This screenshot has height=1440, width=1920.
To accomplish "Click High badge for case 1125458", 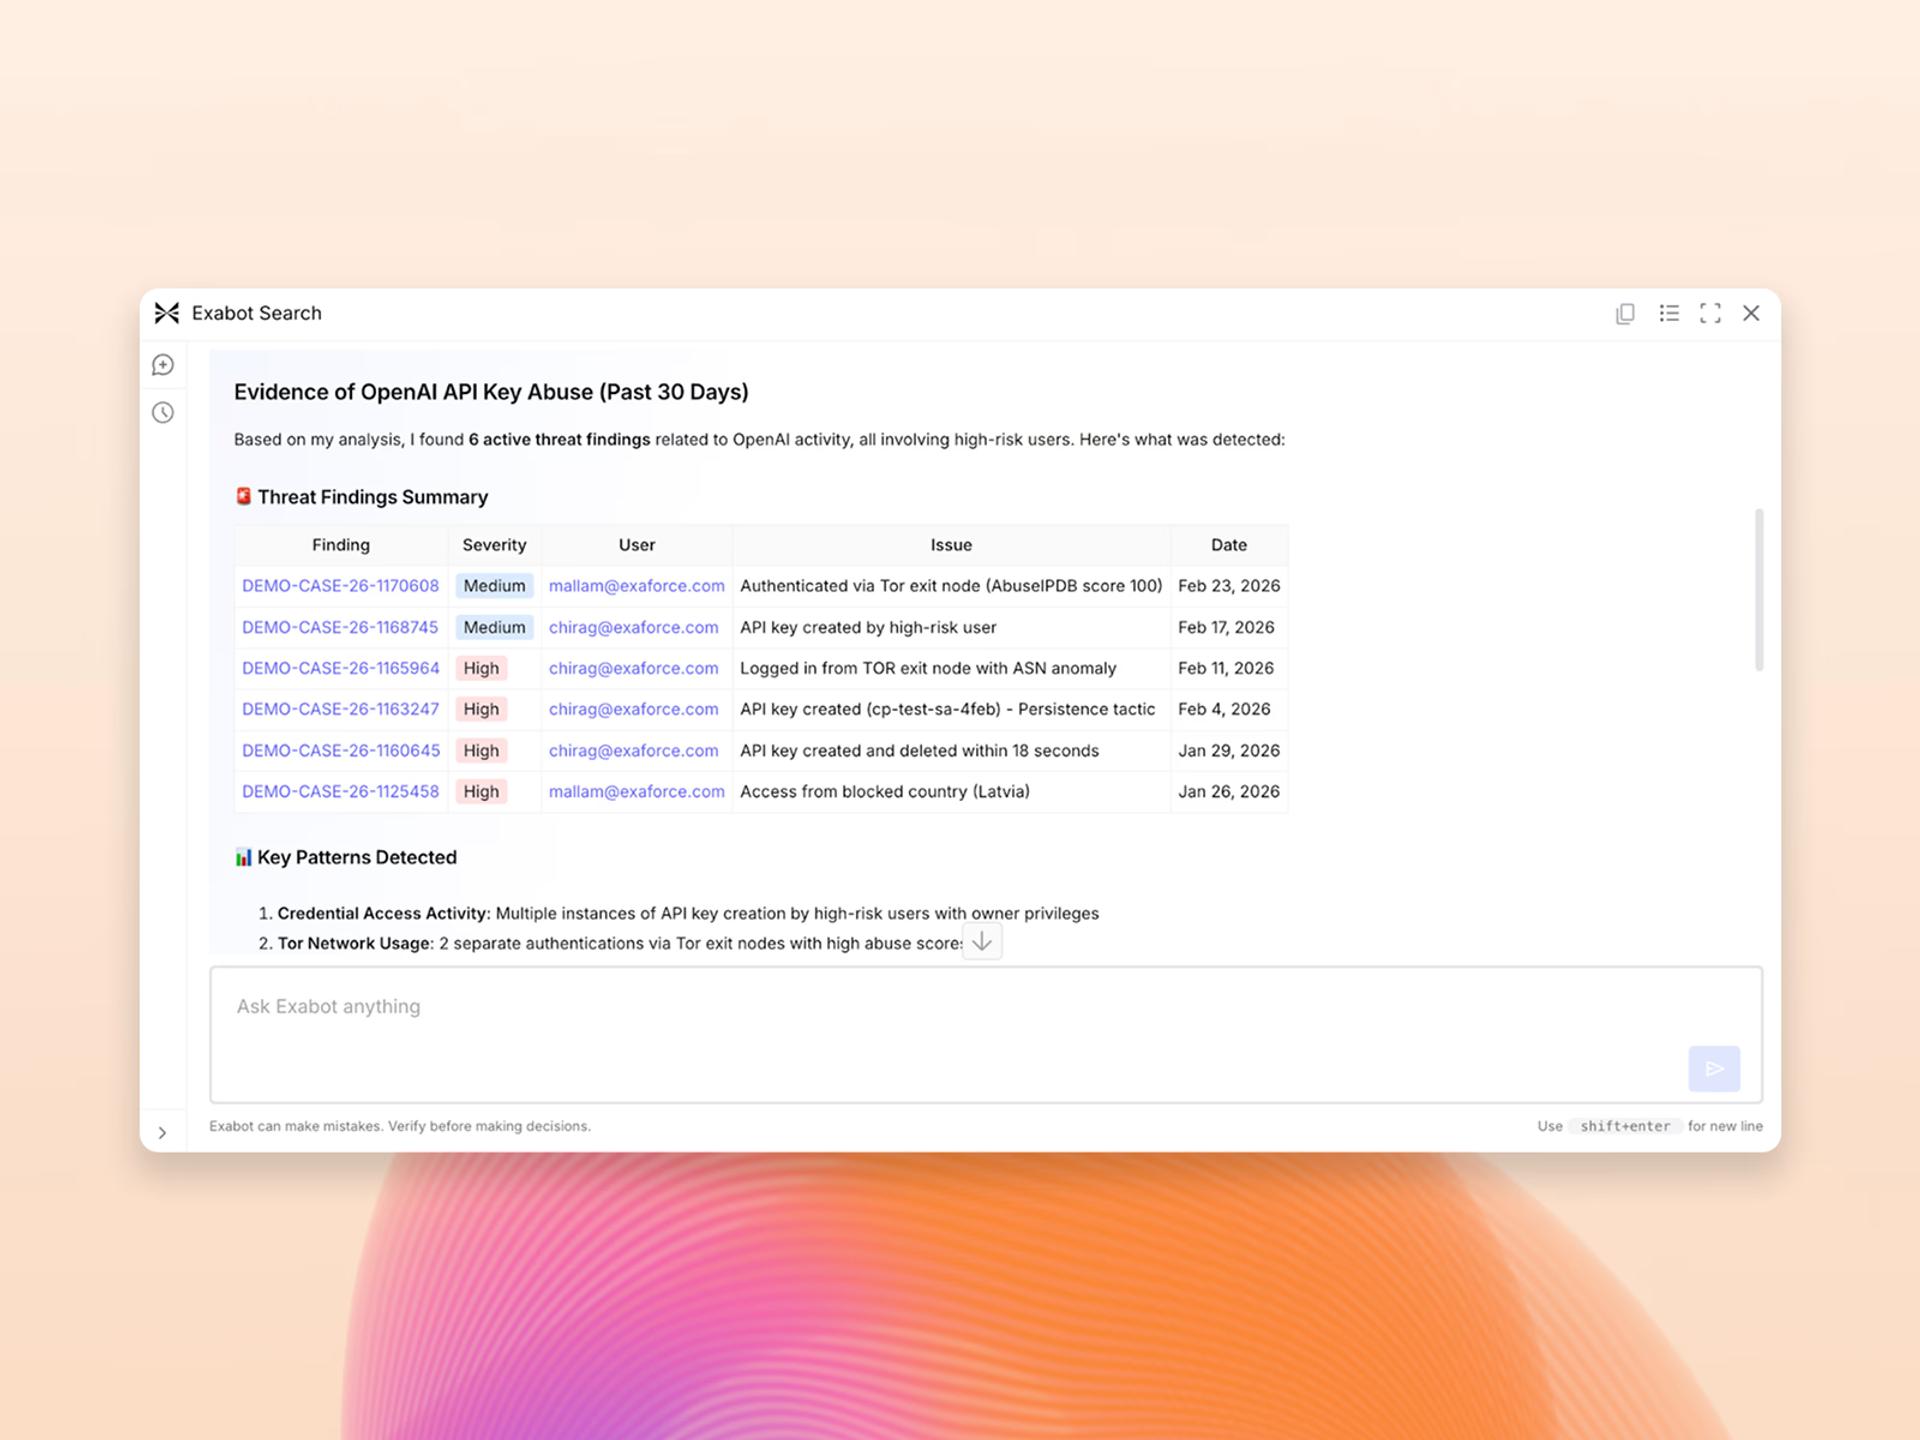I will [481, 791].
